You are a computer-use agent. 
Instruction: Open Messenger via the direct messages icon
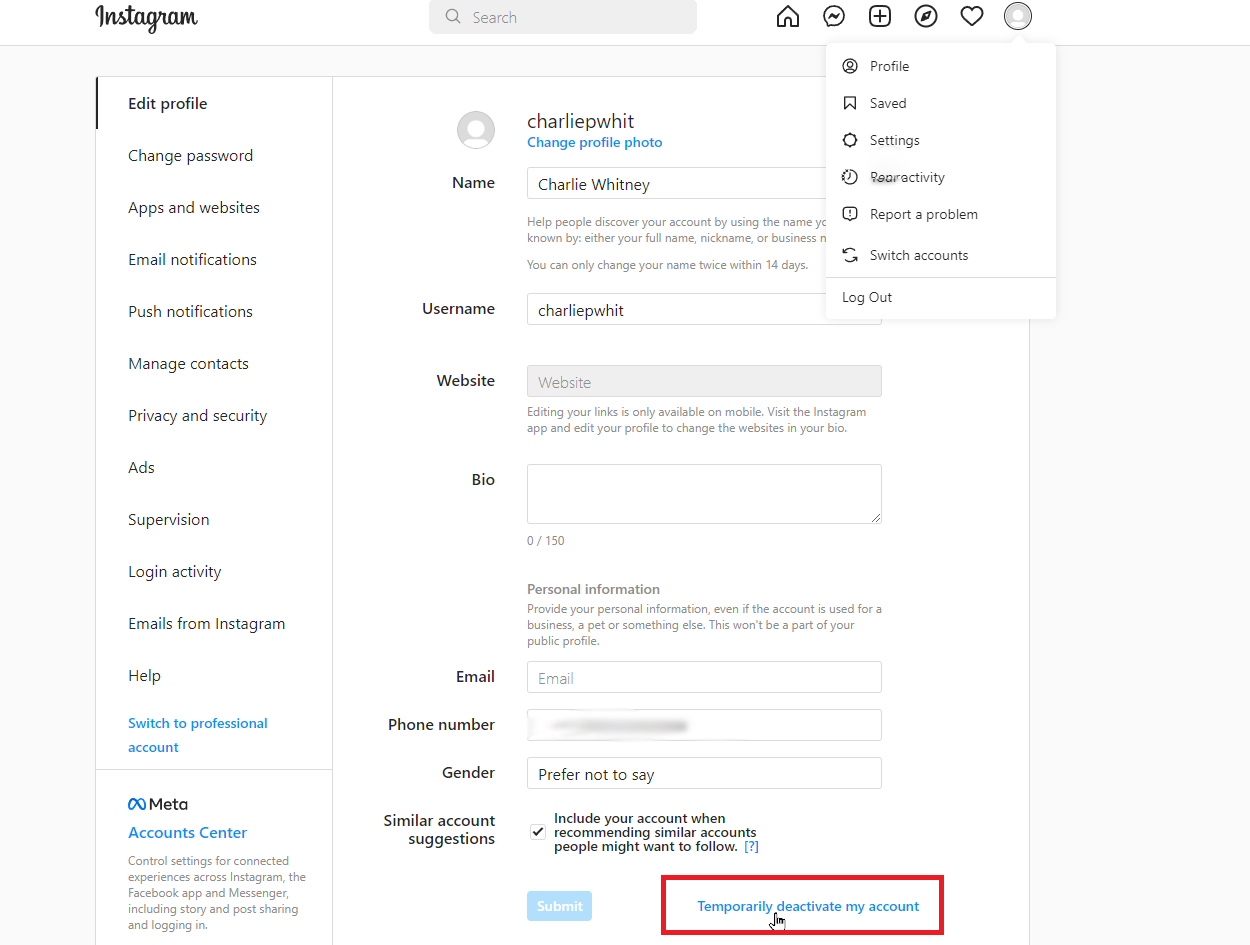[x=833, y=16]
